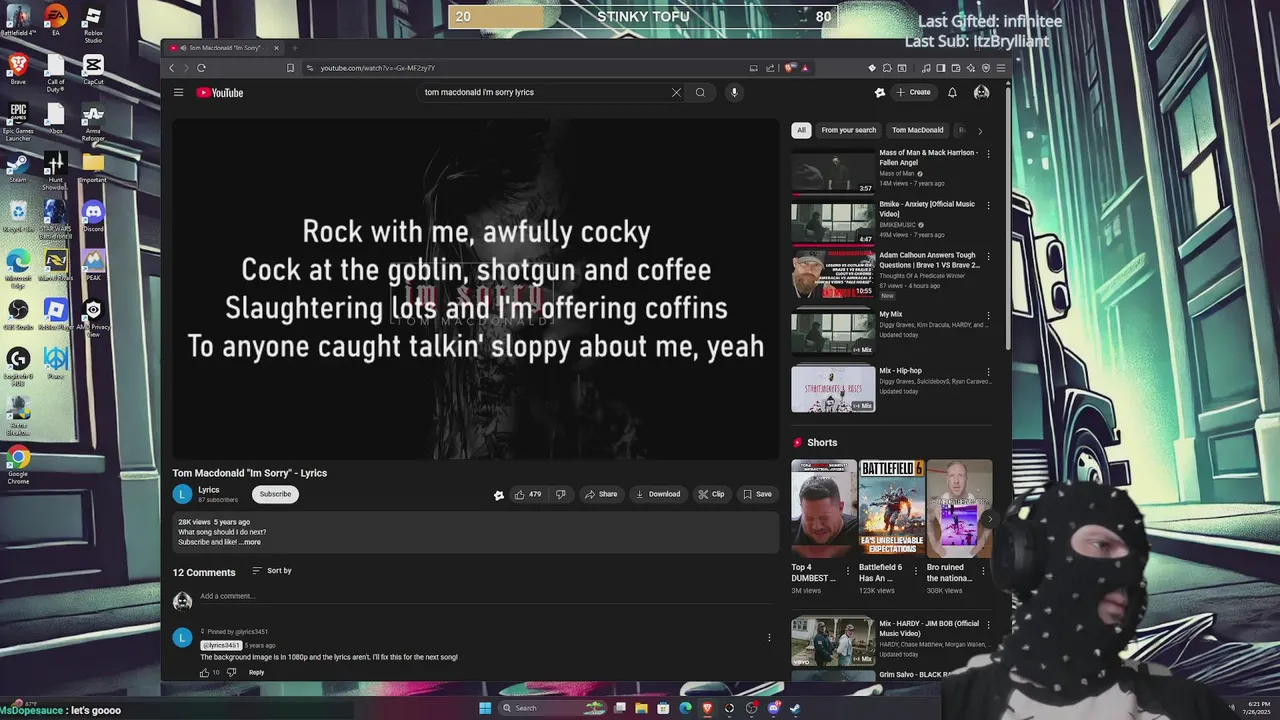Start voice search with the microphone
This screenshot has height=720, width=1280.
(x=734, y=92)
